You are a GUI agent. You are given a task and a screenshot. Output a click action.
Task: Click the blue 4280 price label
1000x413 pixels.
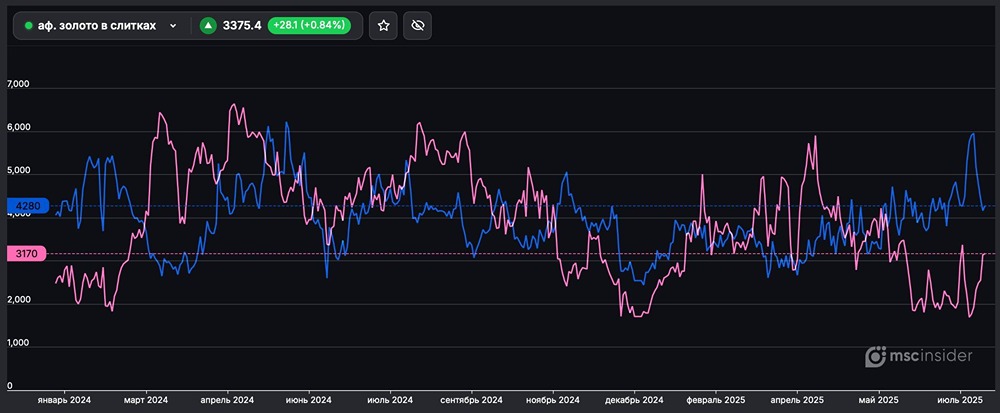[x=22, y=207]
